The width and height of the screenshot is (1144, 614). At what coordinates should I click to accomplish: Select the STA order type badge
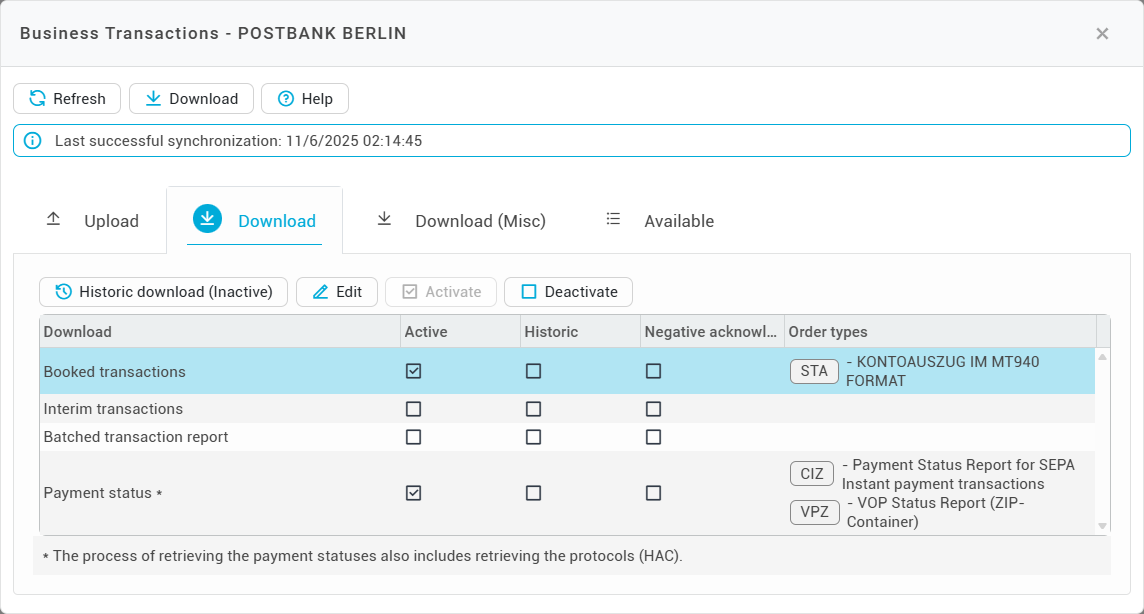point(814,371)
